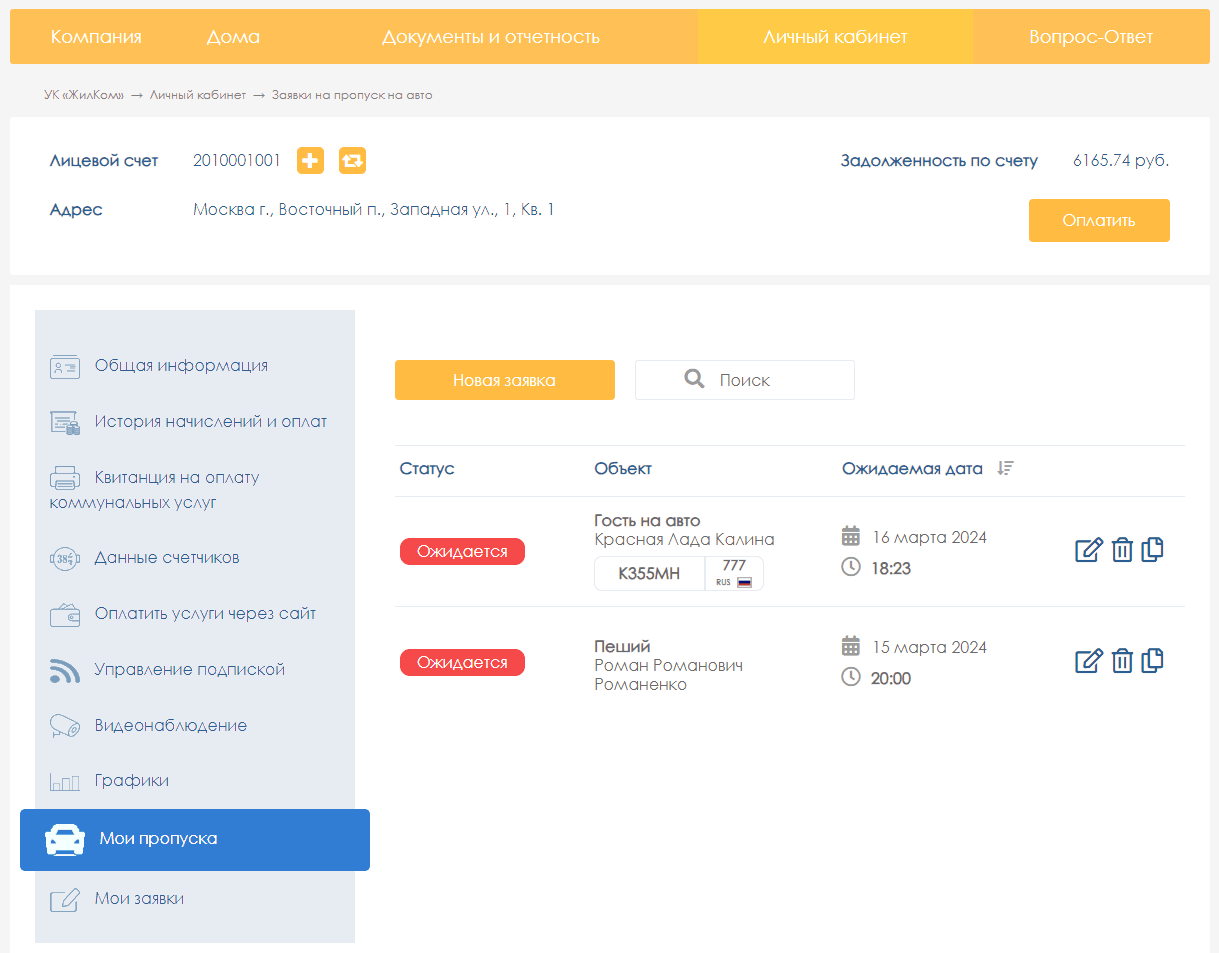
Task: Open the Вопрос-Ответ section
Action: coord(1091,37)
